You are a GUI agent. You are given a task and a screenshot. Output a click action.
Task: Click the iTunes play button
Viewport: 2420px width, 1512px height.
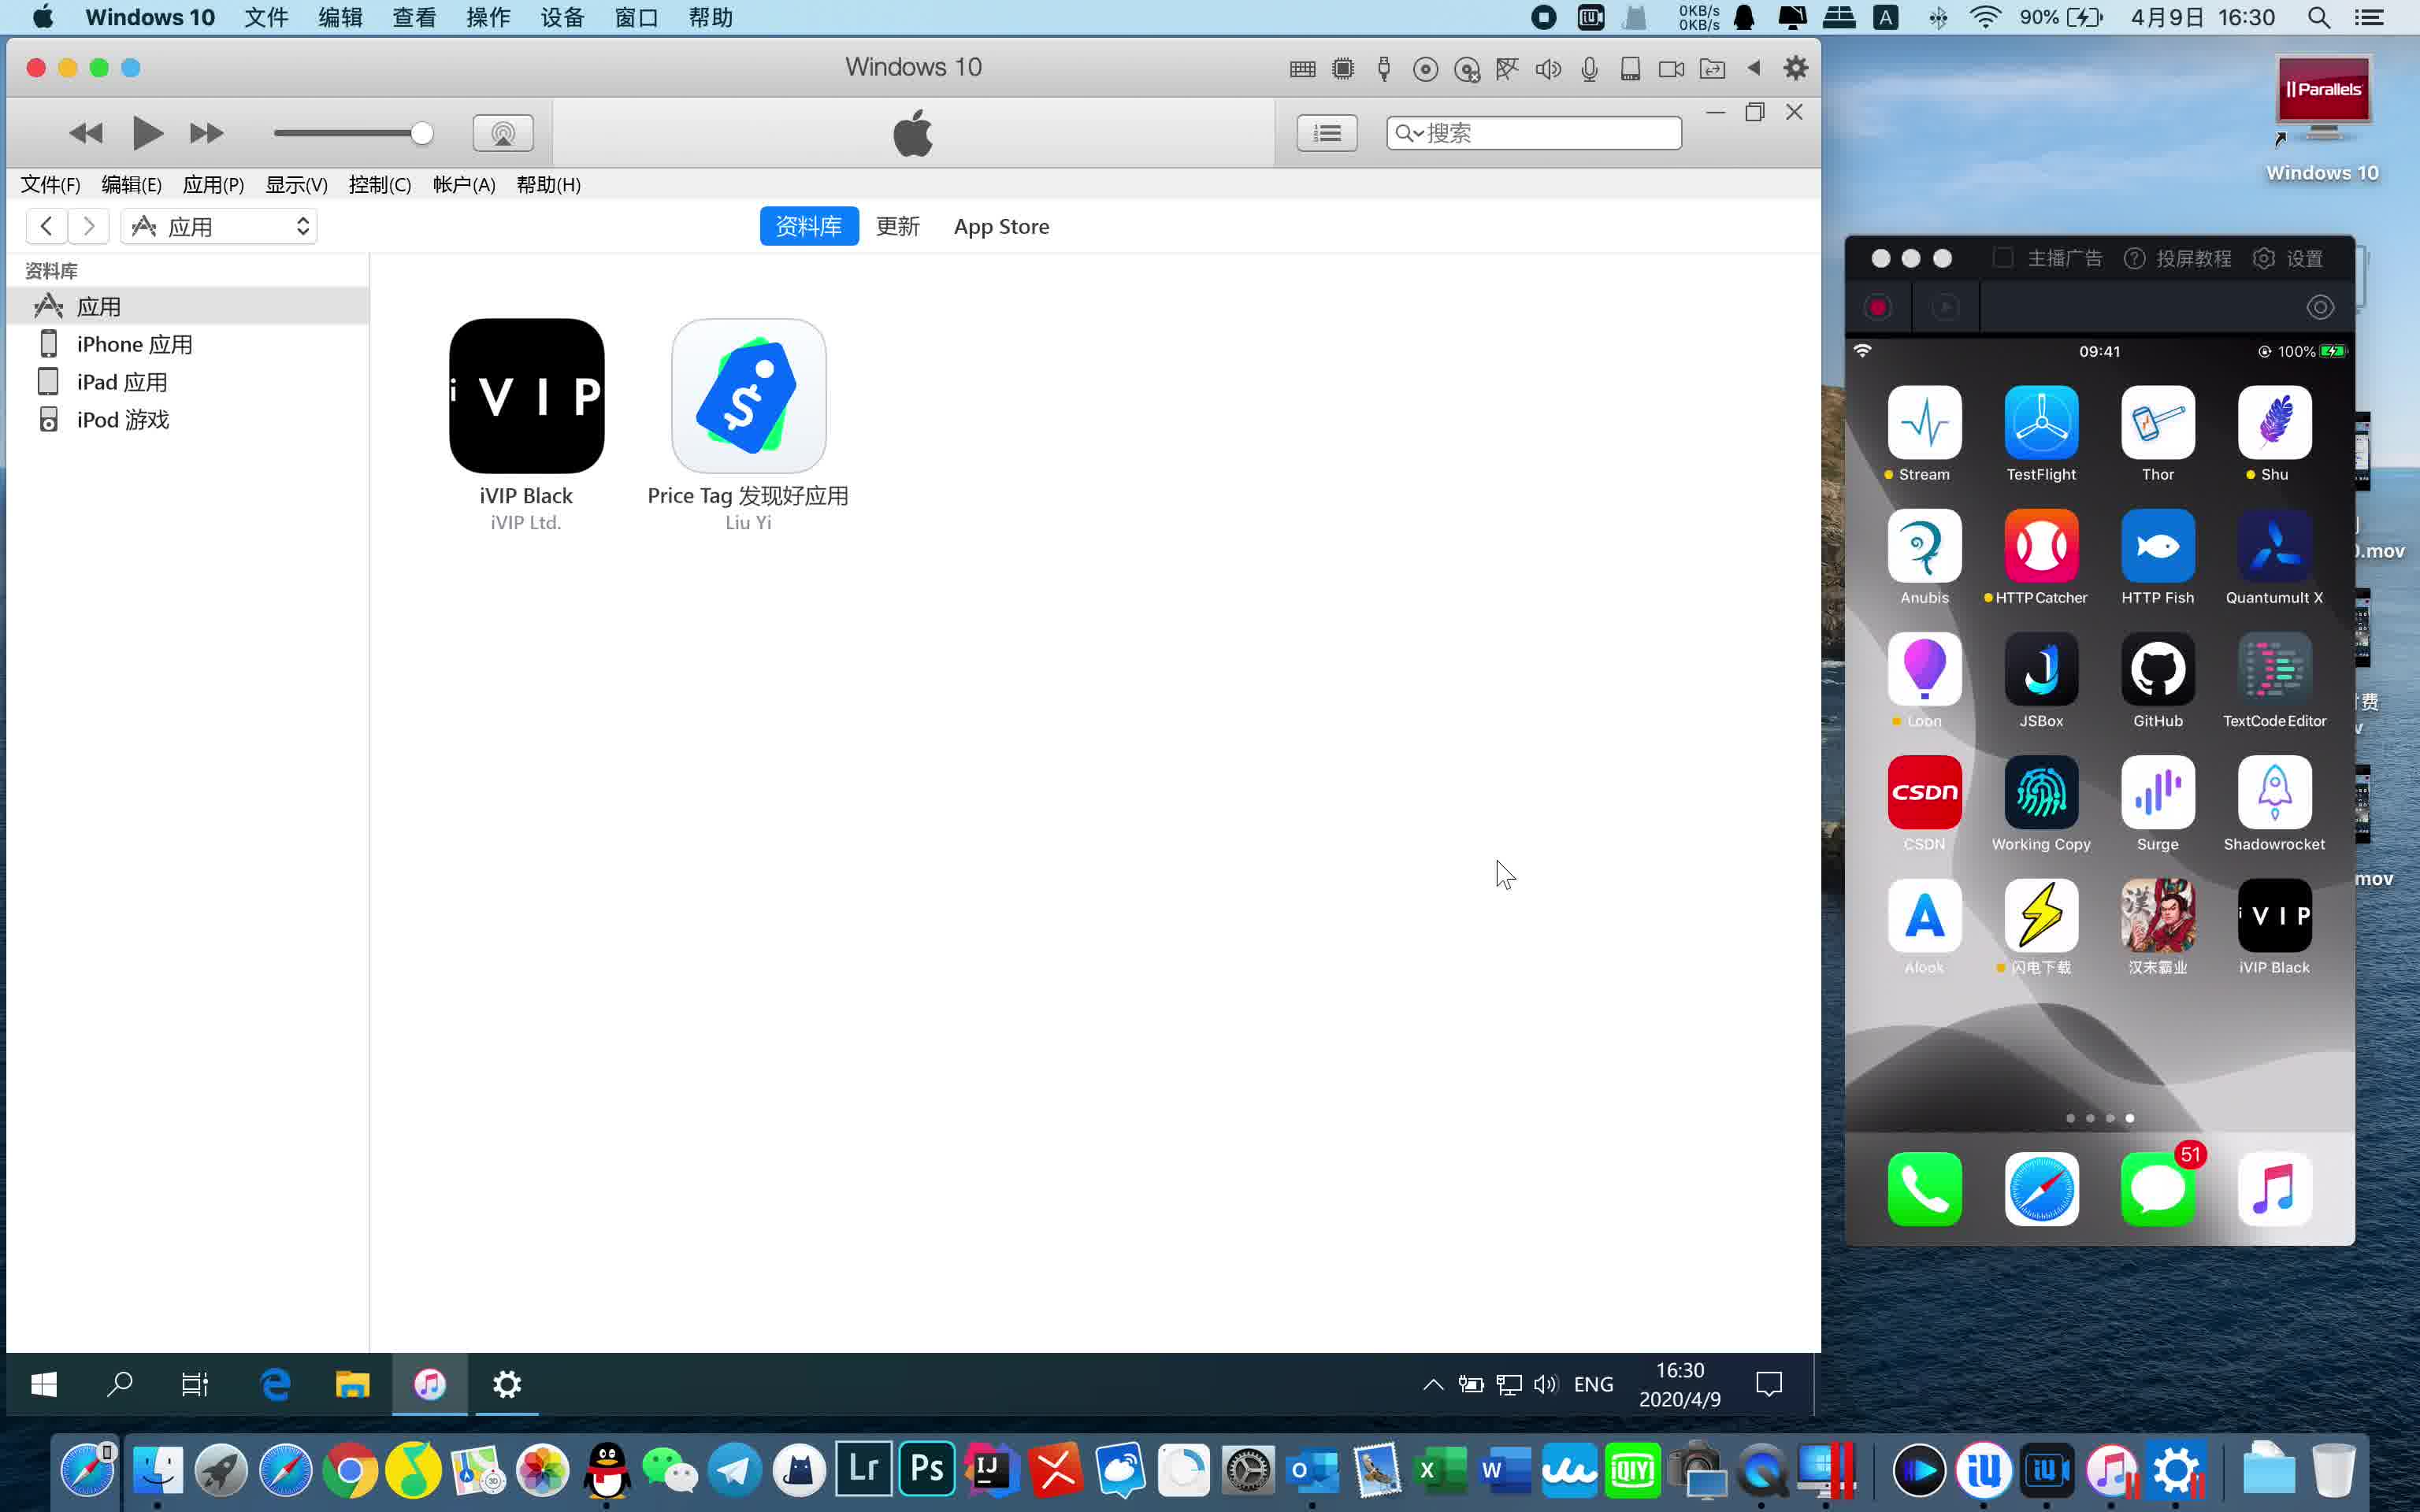click(x=147, y=132)
